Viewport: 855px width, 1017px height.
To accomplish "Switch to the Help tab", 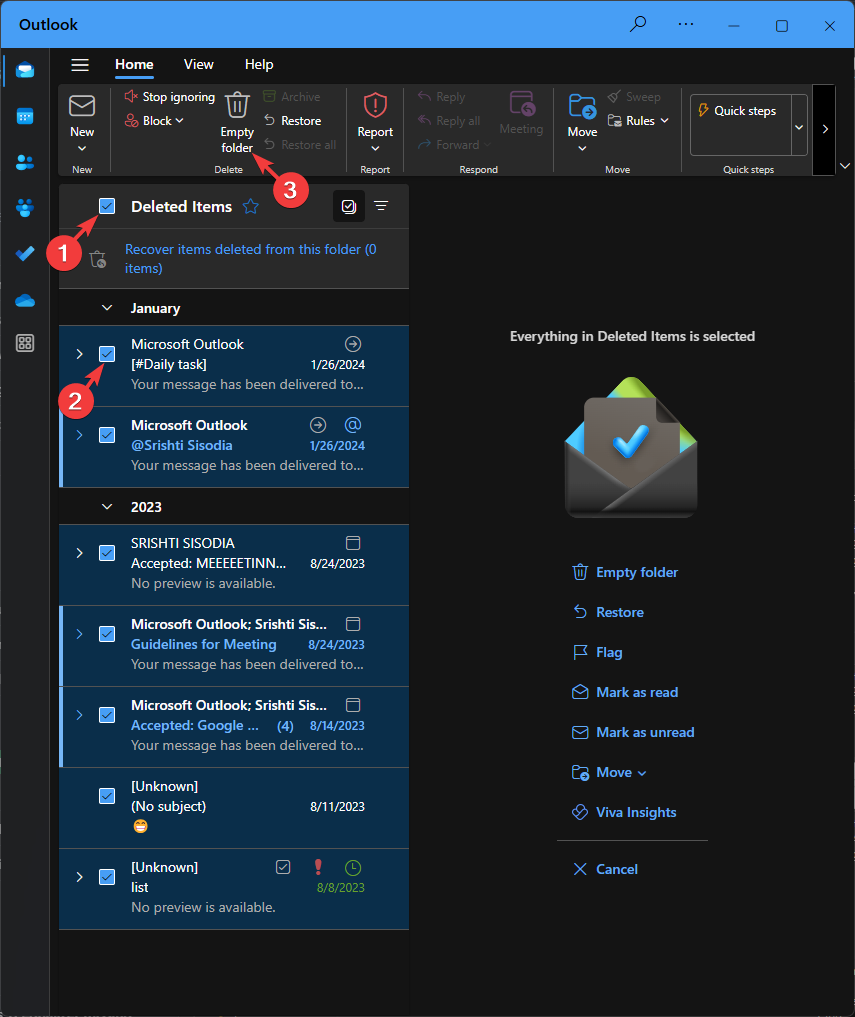I will 259,64.
